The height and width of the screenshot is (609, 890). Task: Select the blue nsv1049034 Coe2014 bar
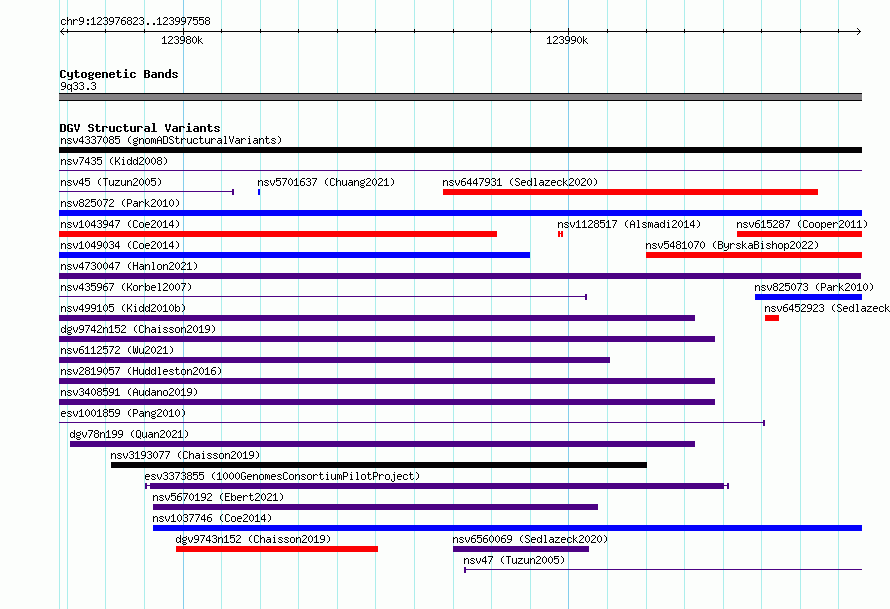[x=295, y=255]
